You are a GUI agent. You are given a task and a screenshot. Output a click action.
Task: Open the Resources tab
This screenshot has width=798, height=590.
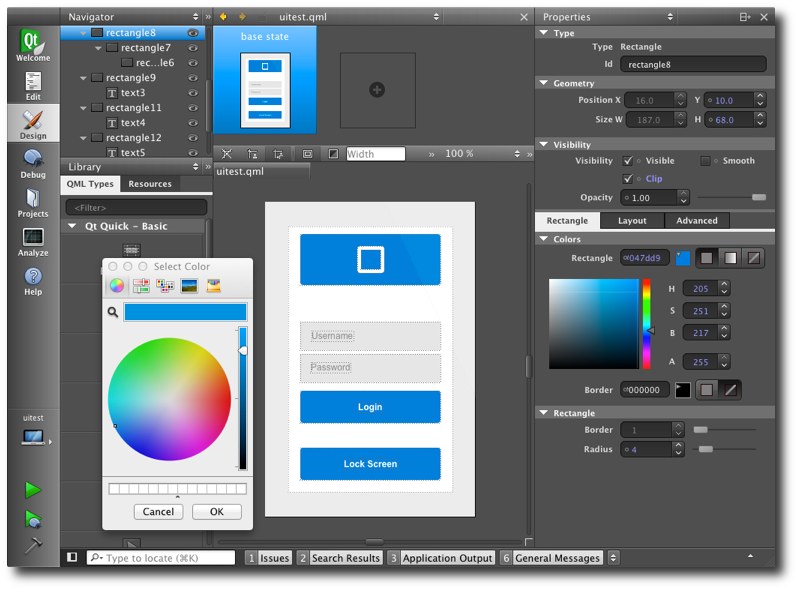tap(150, 184)
